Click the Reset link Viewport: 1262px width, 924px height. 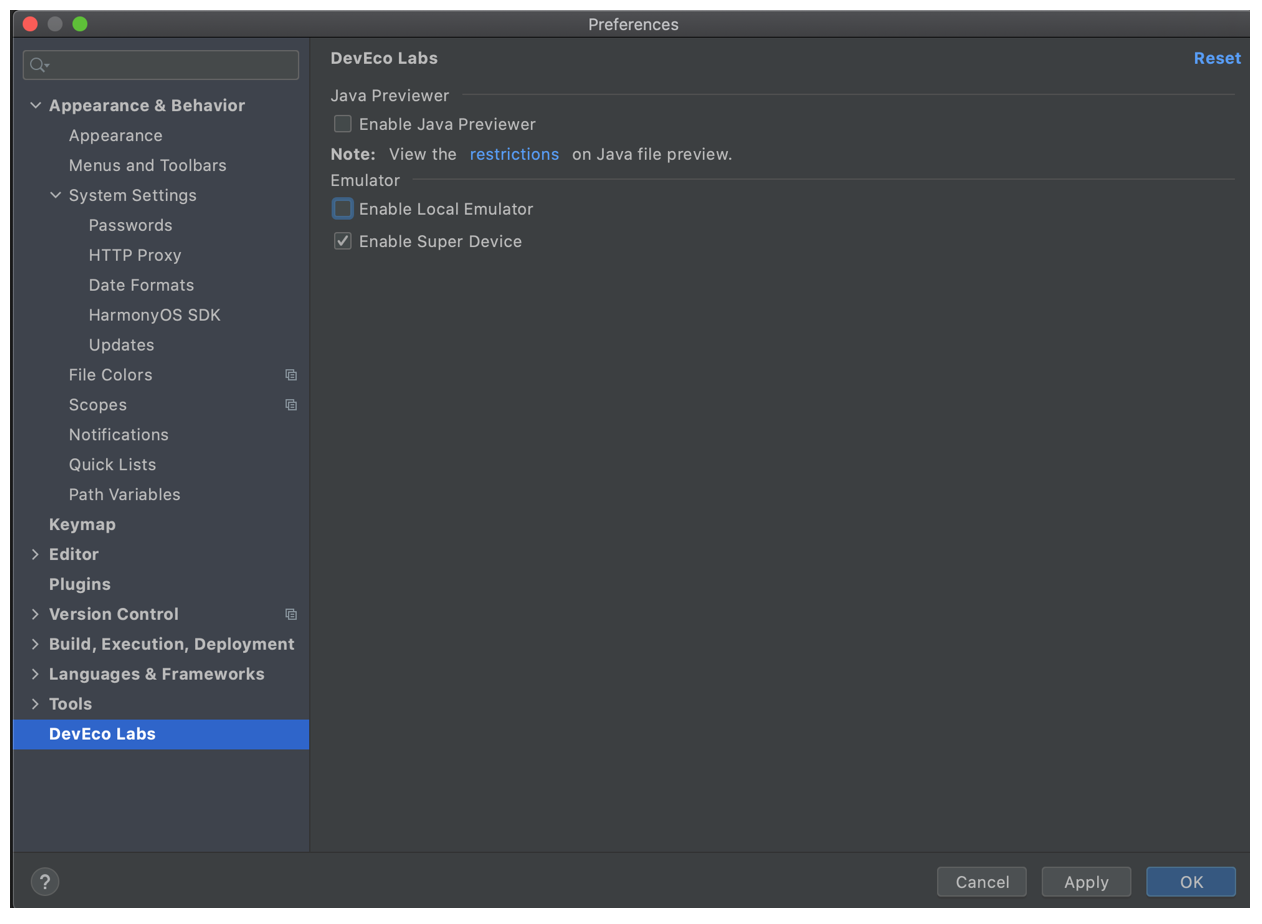[x=1216, y=58]
